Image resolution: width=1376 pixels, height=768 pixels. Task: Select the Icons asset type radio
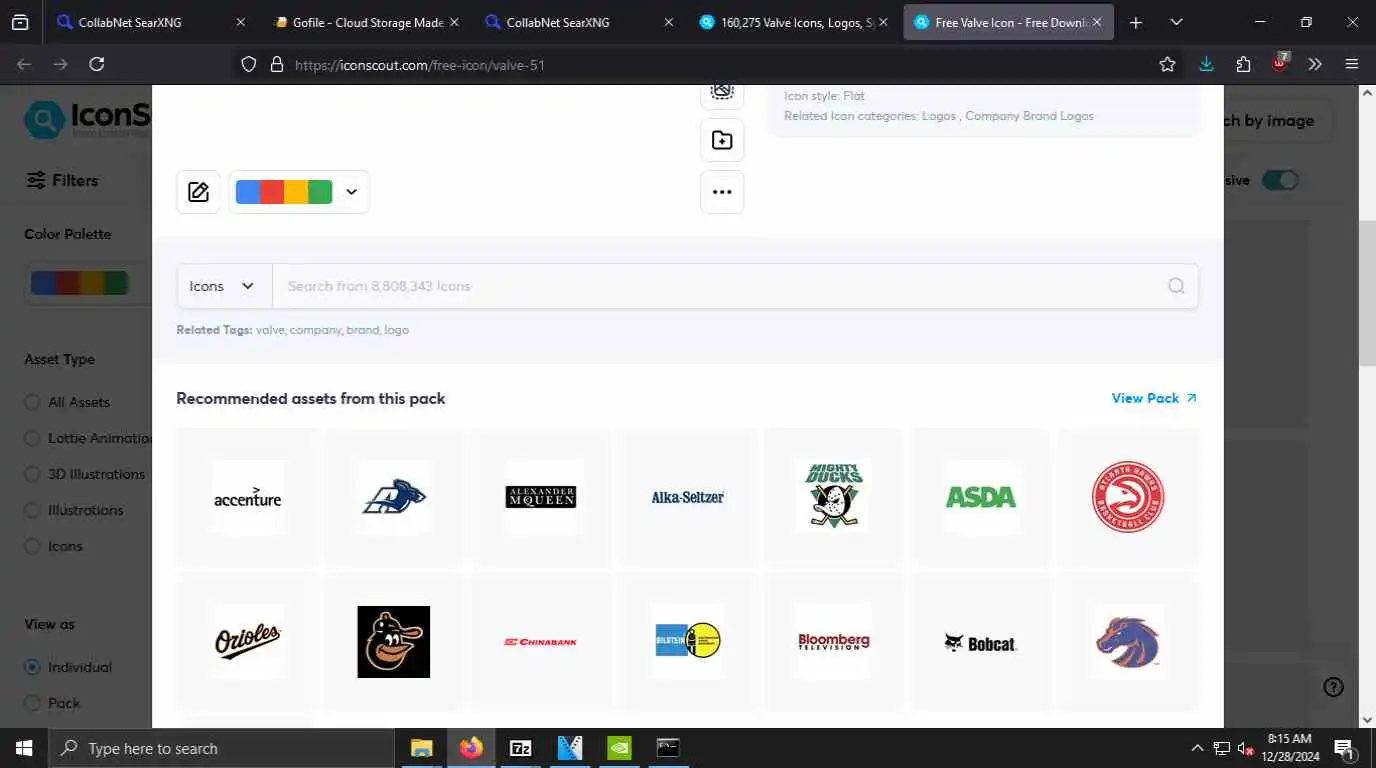[33, 546]
